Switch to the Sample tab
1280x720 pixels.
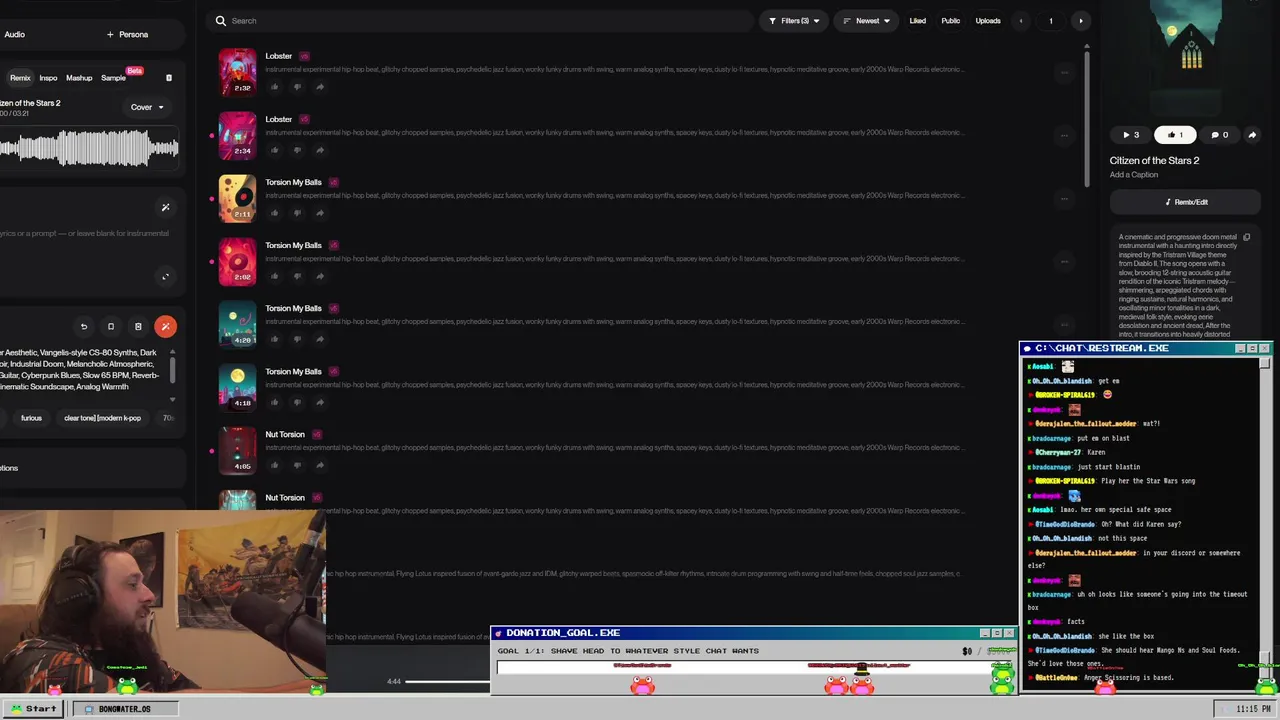[x=113, y=78]
